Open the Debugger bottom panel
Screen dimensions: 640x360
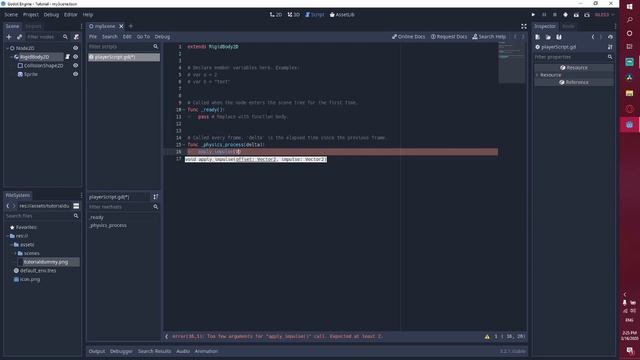tap(121, 351)
